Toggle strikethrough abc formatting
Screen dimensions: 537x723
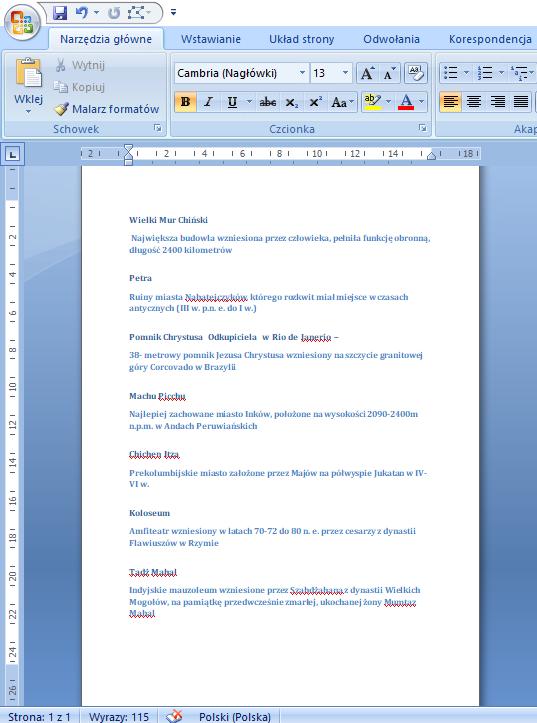tap(268, 102)
